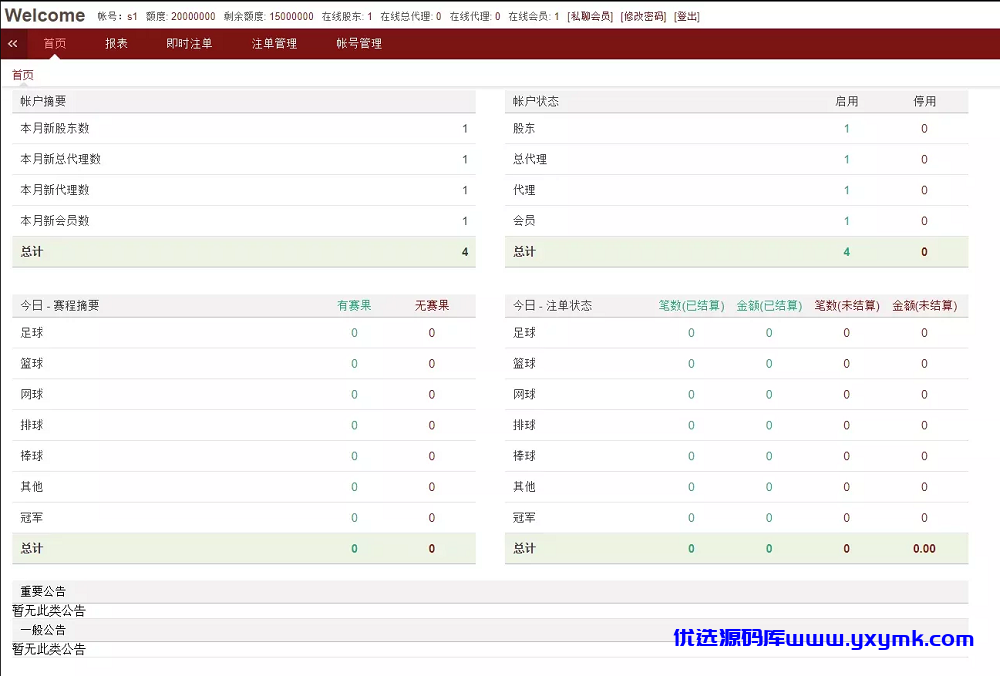
Task: Open the 报表 menu
Action: (x=117, y=44)
